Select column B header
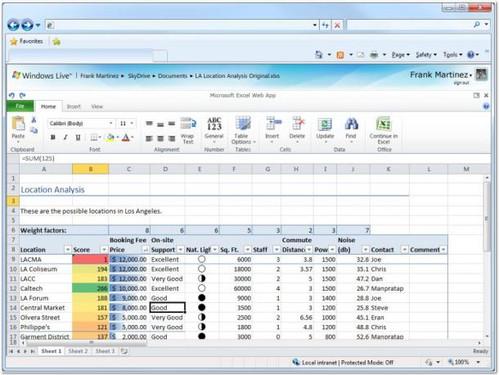499x375 pixels. (x=90, y=169)
